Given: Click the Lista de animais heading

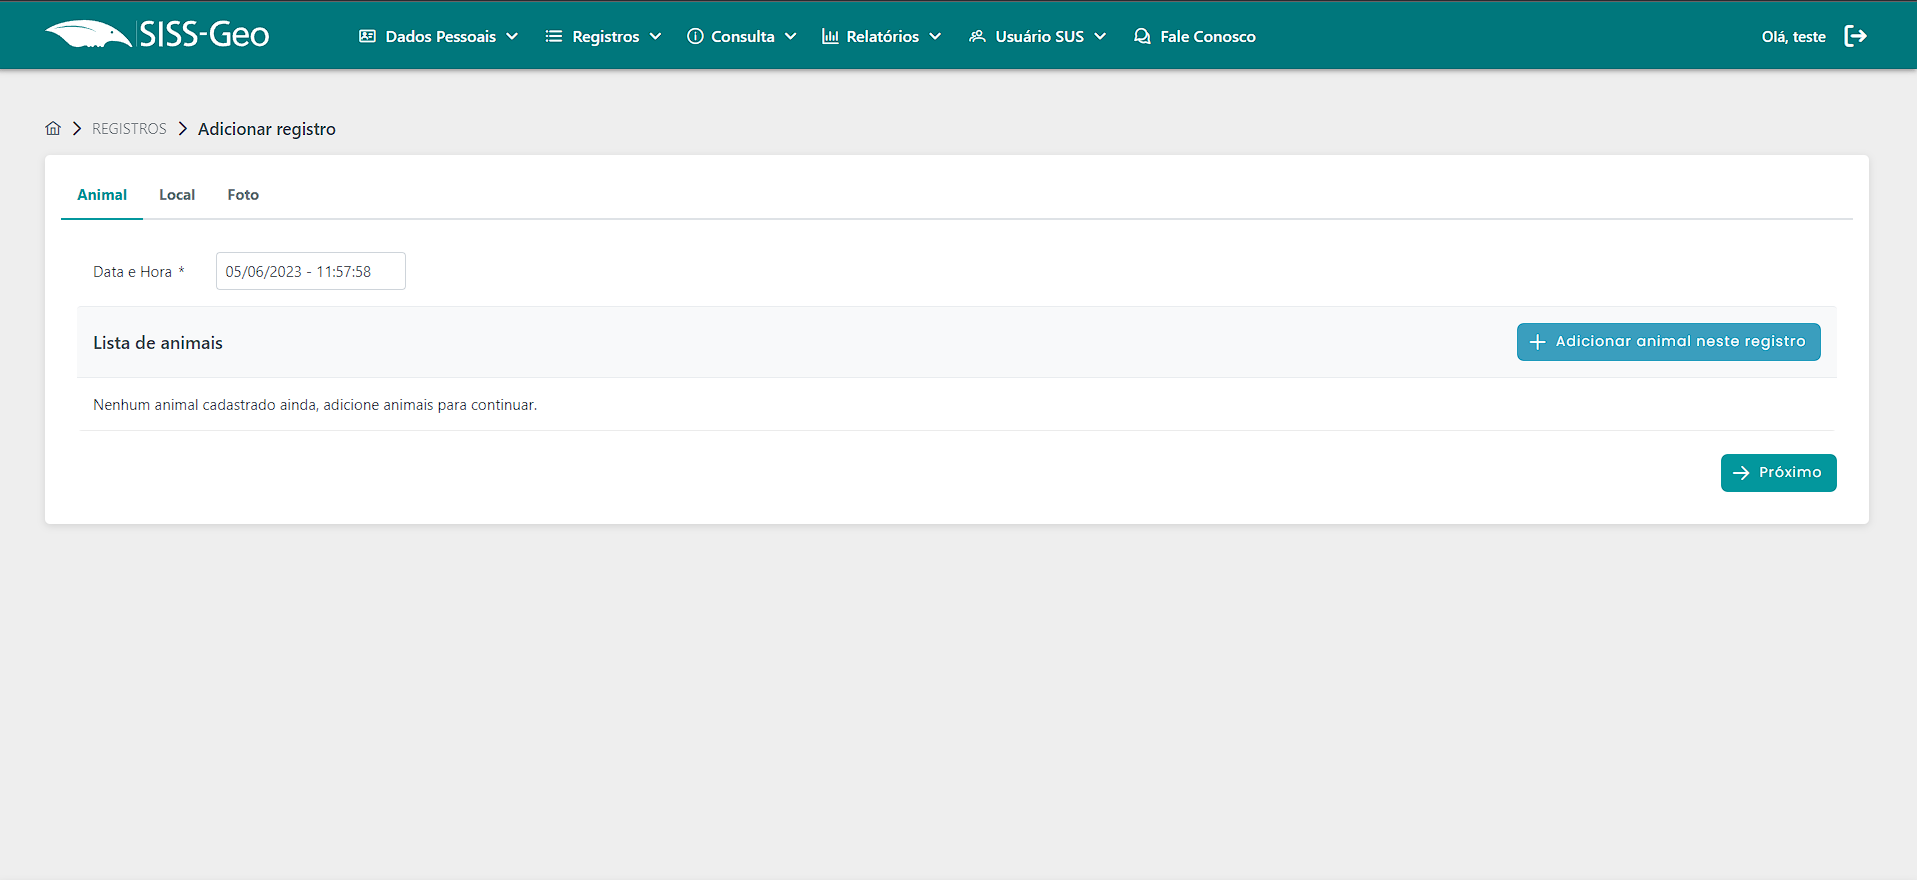Looking at the screenshot, I should [x=158, y=343].
